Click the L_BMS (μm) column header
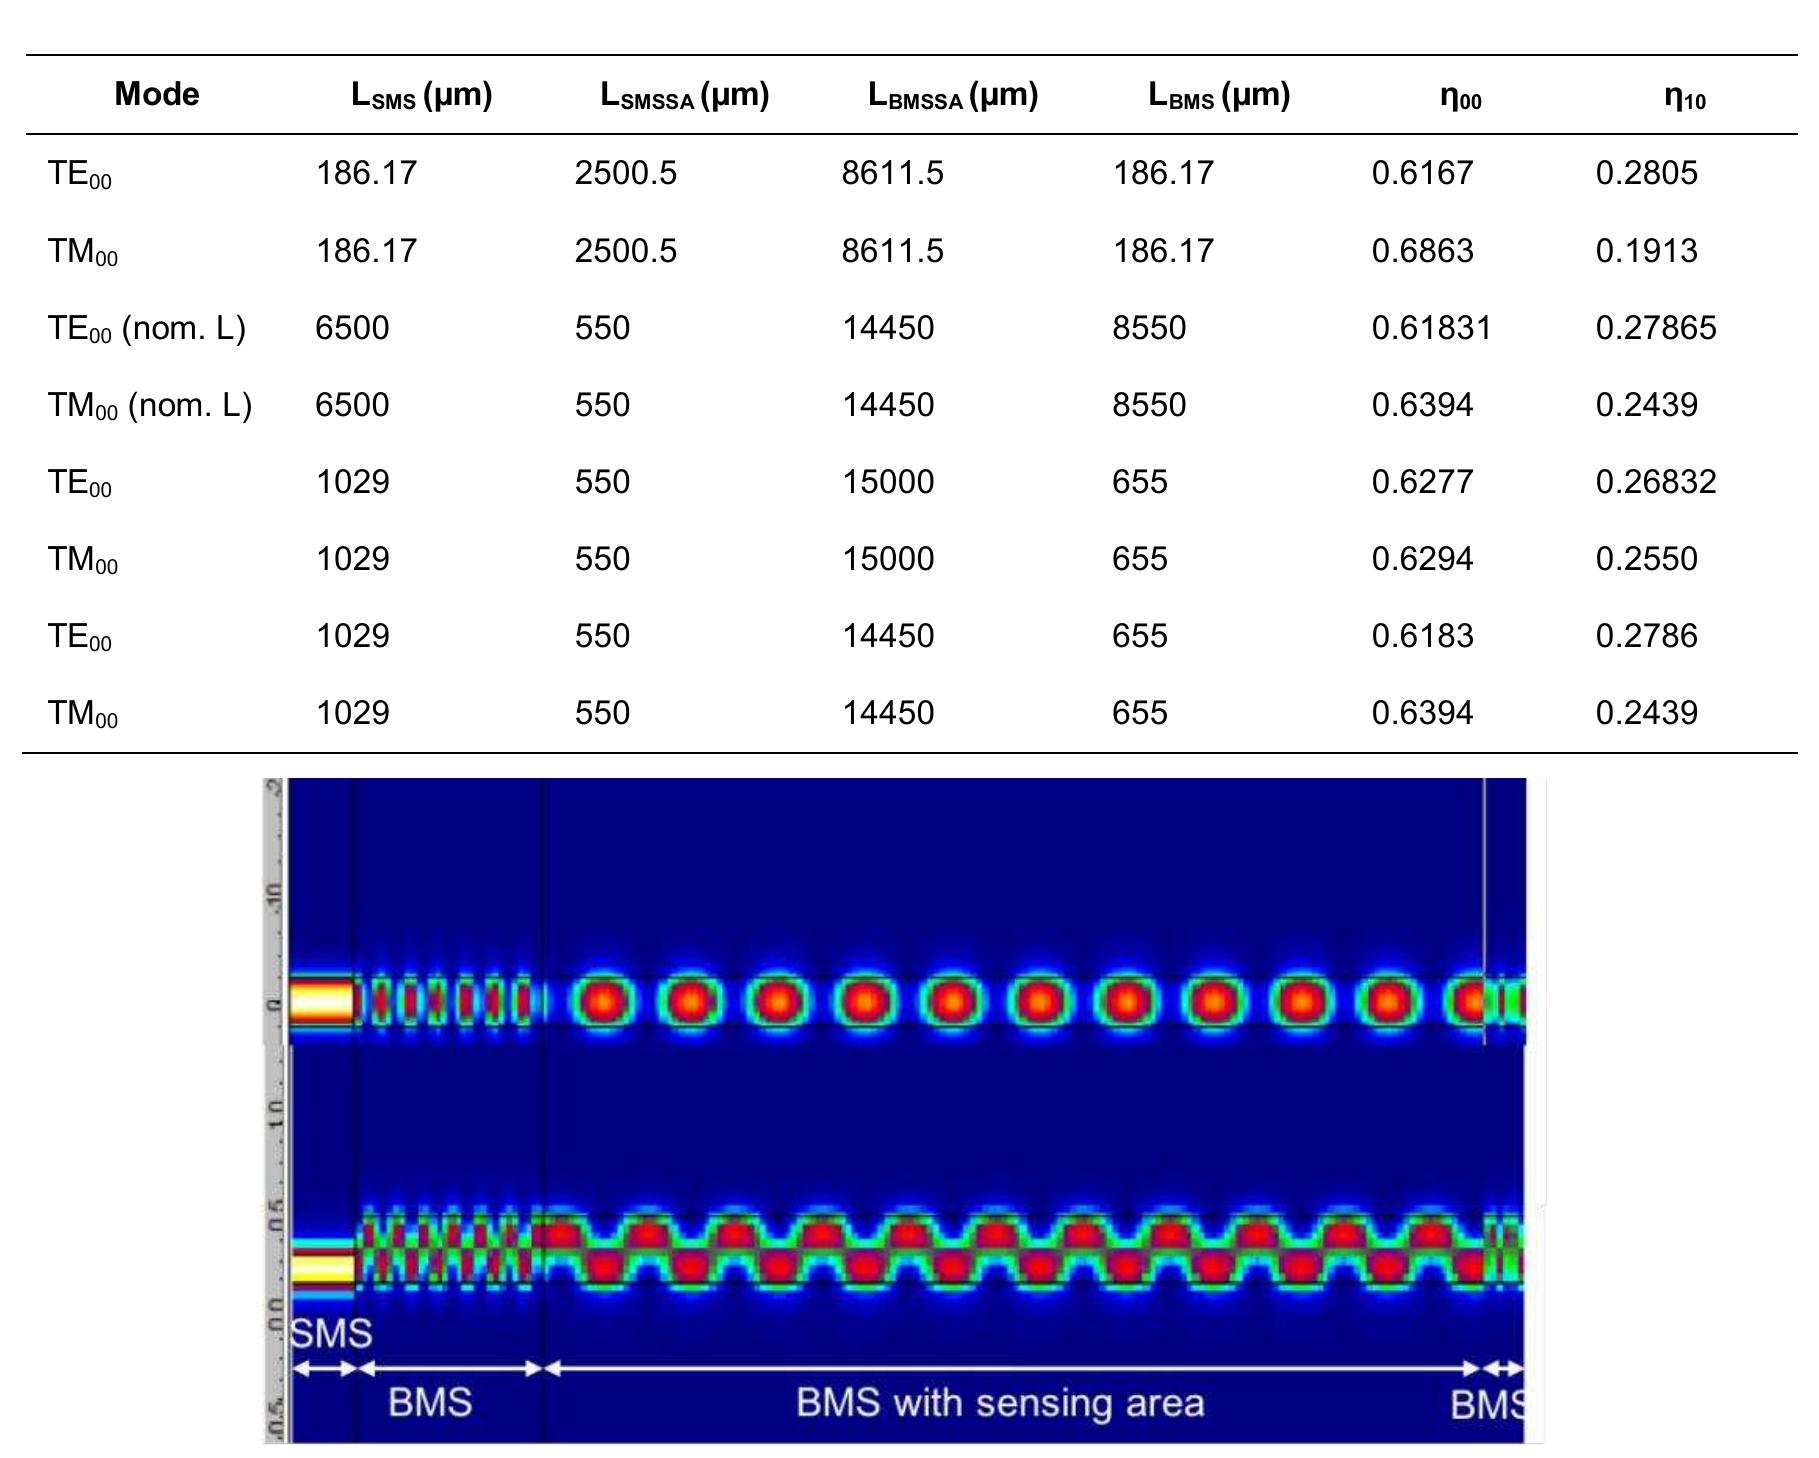This screenshot has width=1819, height=1458. (1220, 94)
